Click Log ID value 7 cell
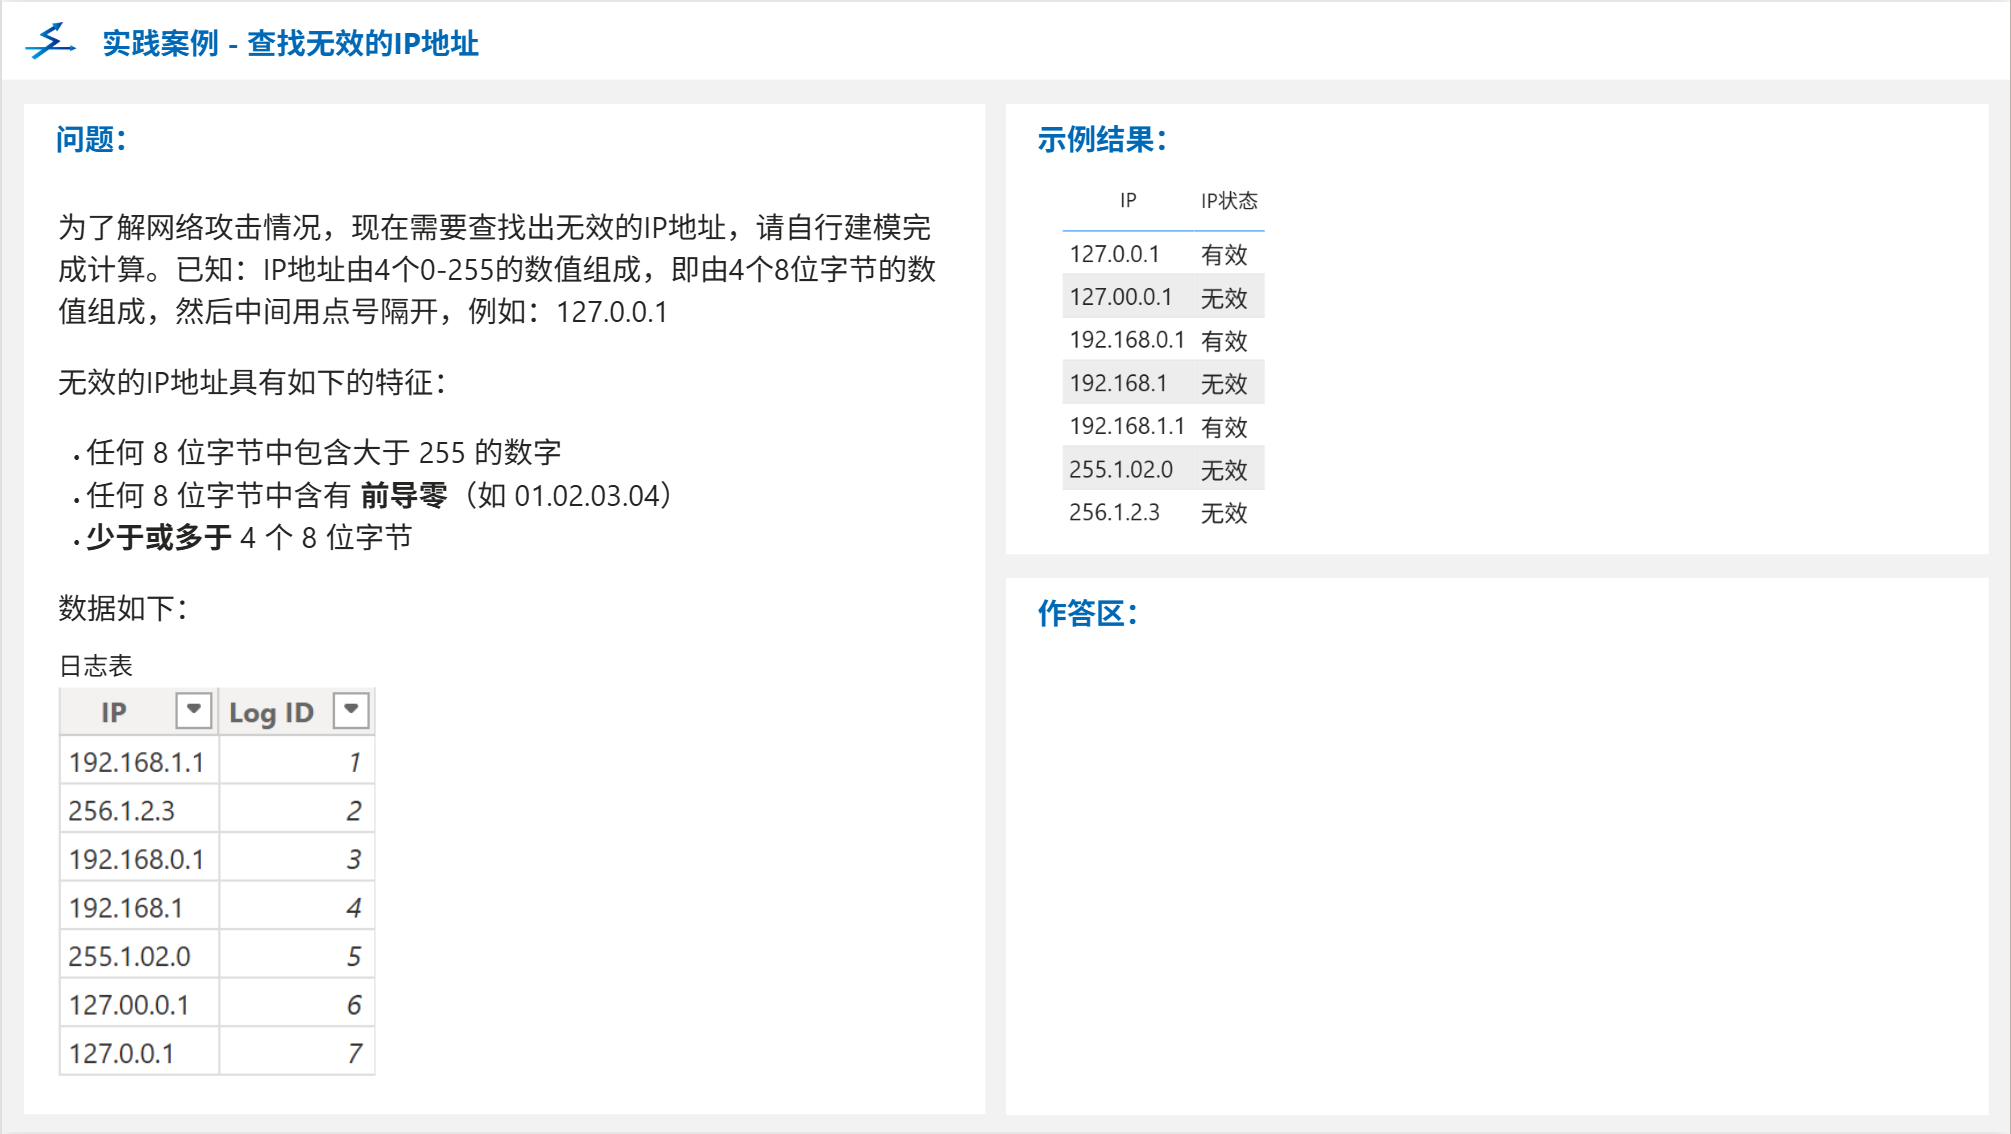The height and width of the screenshot is (1134, 2011). coord(354,1053)
